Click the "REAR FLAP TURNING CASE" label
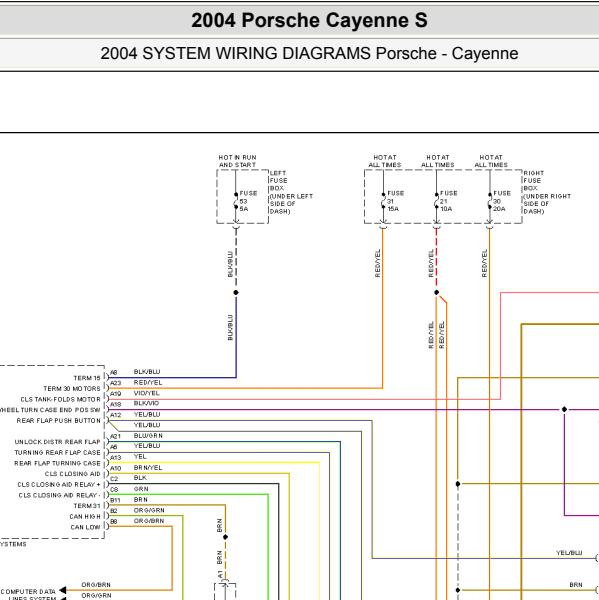This screenshot has width=599, height=600. tap(57, 463)
